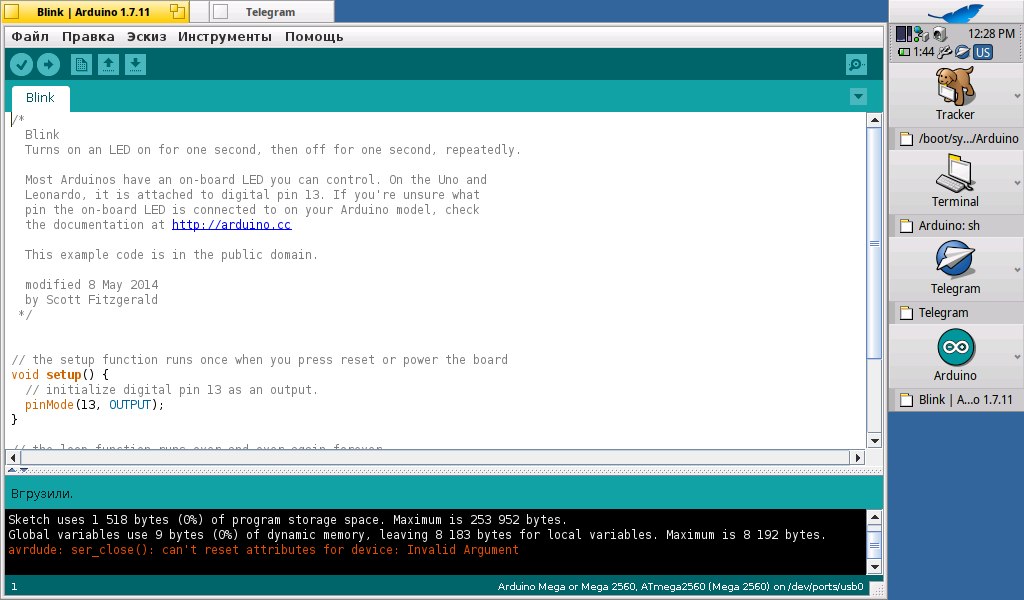The width and height of the screenshot is (1024, 600).
Task: Click the window resize corner knob
Action: point(877,588)
